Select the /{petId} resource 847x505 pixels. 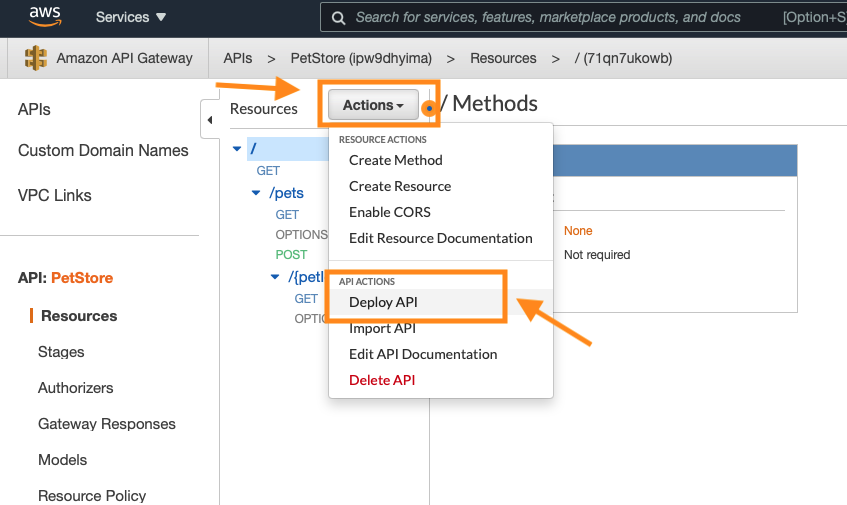click(x=306, y=277)
